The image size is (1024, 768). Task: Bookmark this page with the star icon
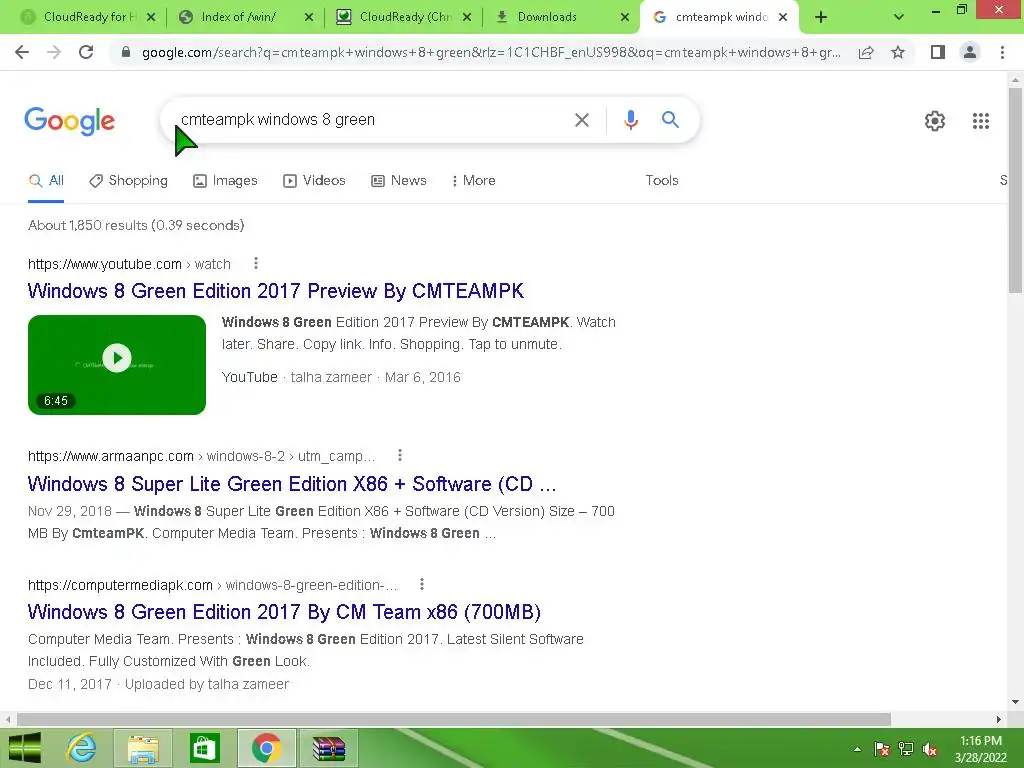point(898,52)
